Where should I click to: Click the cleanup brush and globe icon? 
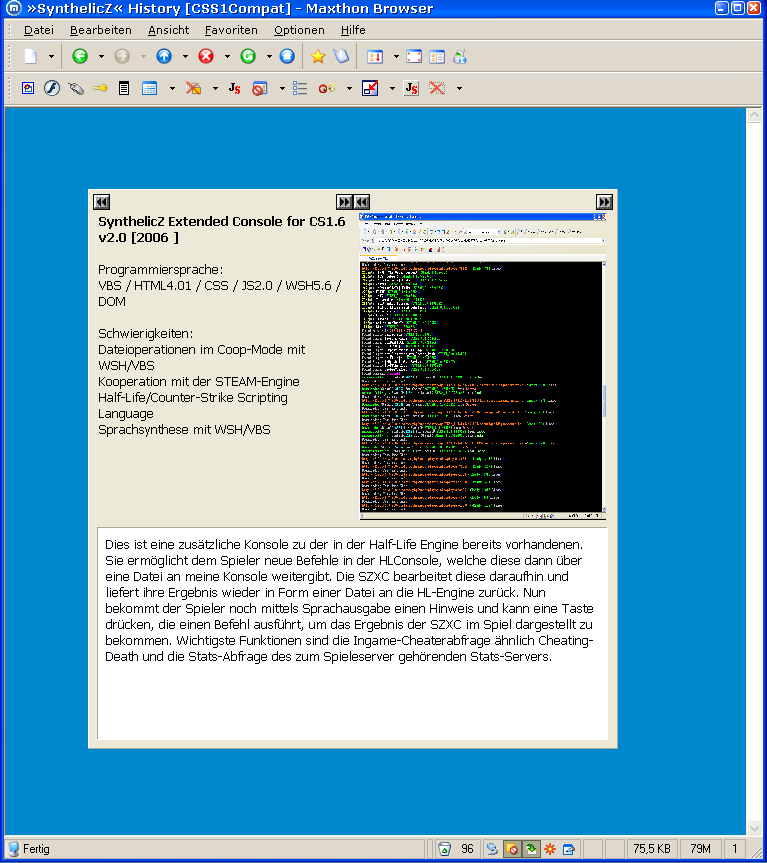pyautogui.click(x=459, y=56)
